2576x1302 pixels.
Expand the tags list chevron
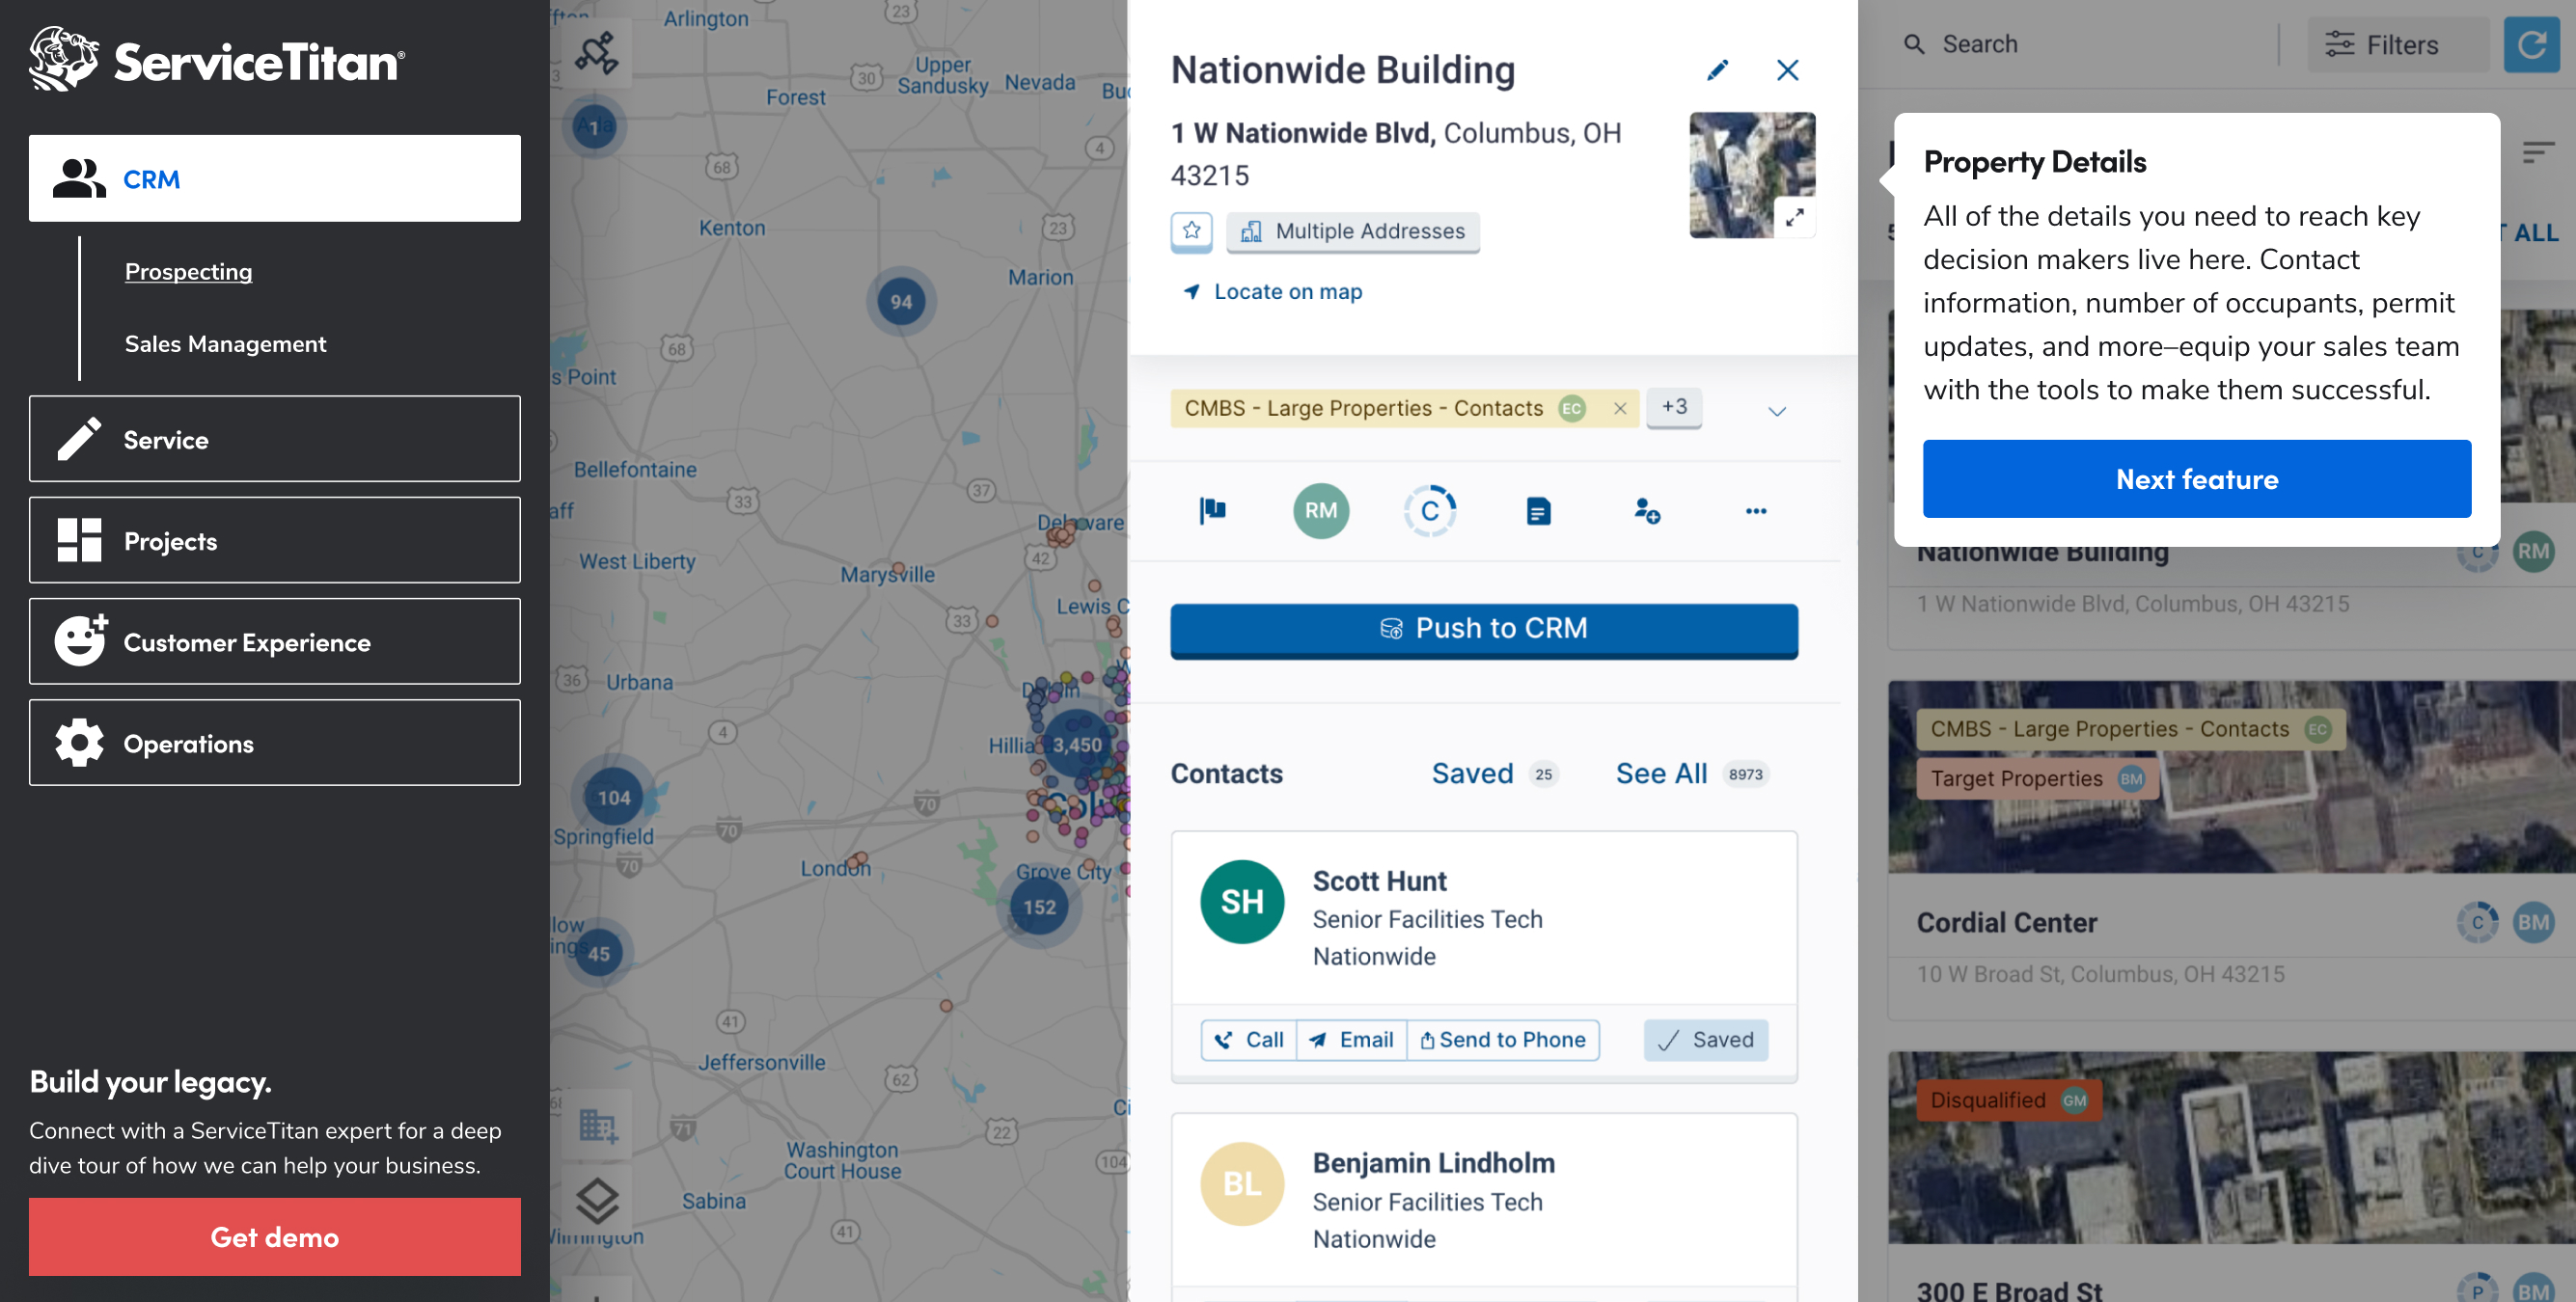[x=1777, y=411]
